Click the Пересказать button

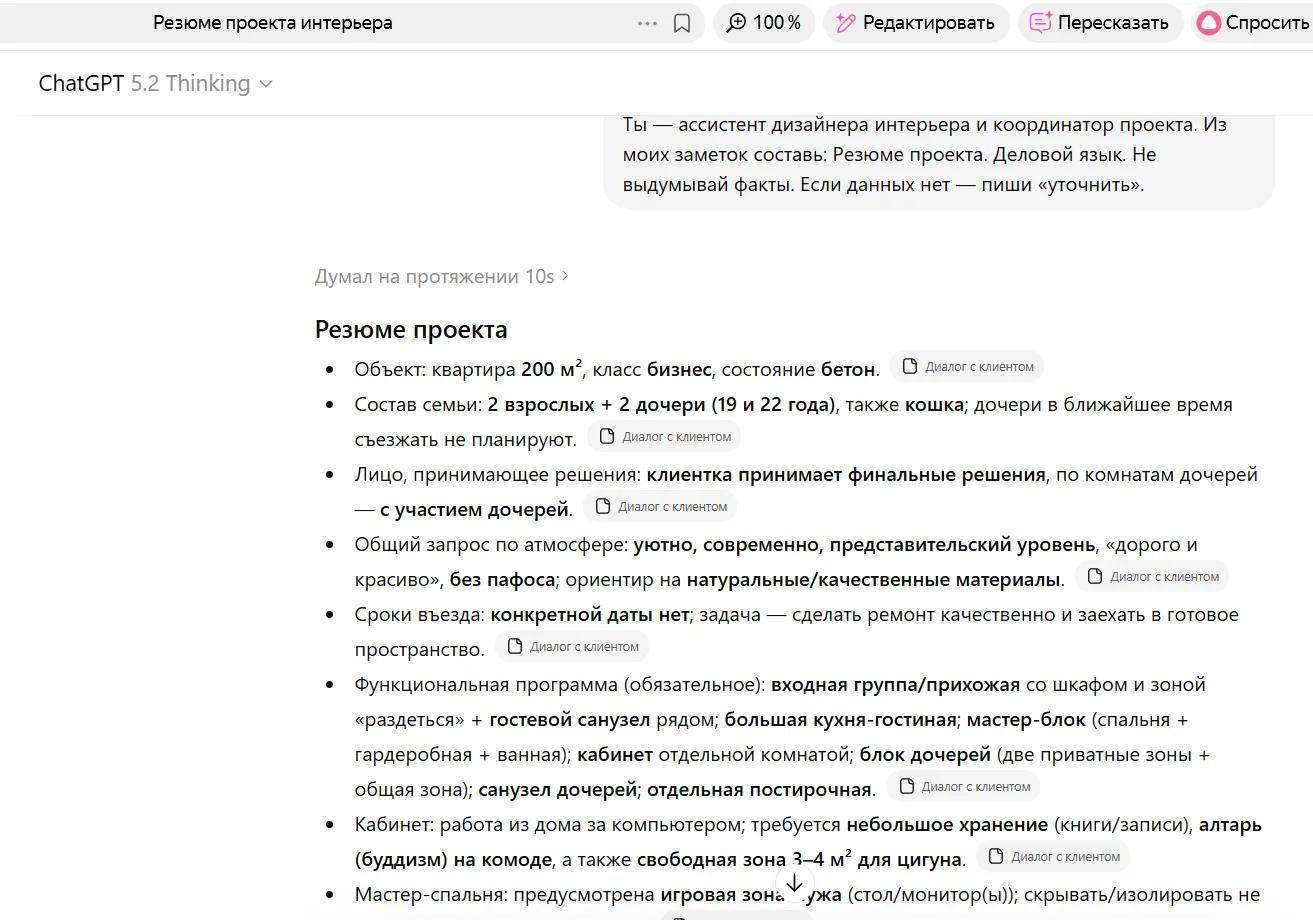pyautogui.click(x=1100, y=23)
